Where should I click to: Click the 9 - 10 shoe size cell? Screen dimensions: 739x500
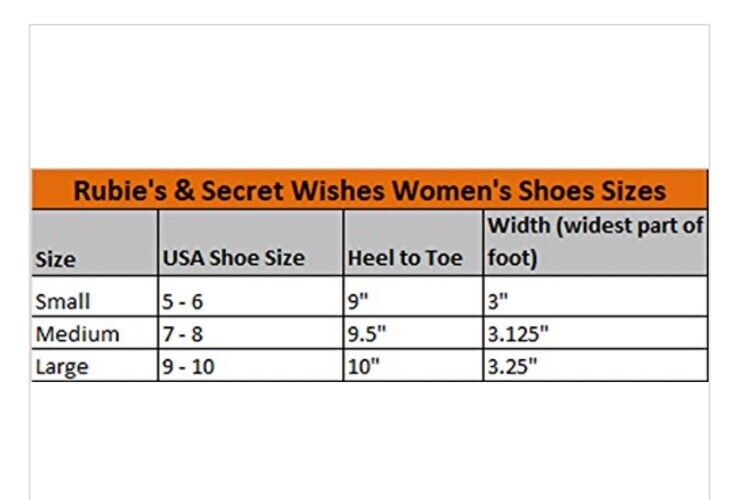tap(251, 365)
